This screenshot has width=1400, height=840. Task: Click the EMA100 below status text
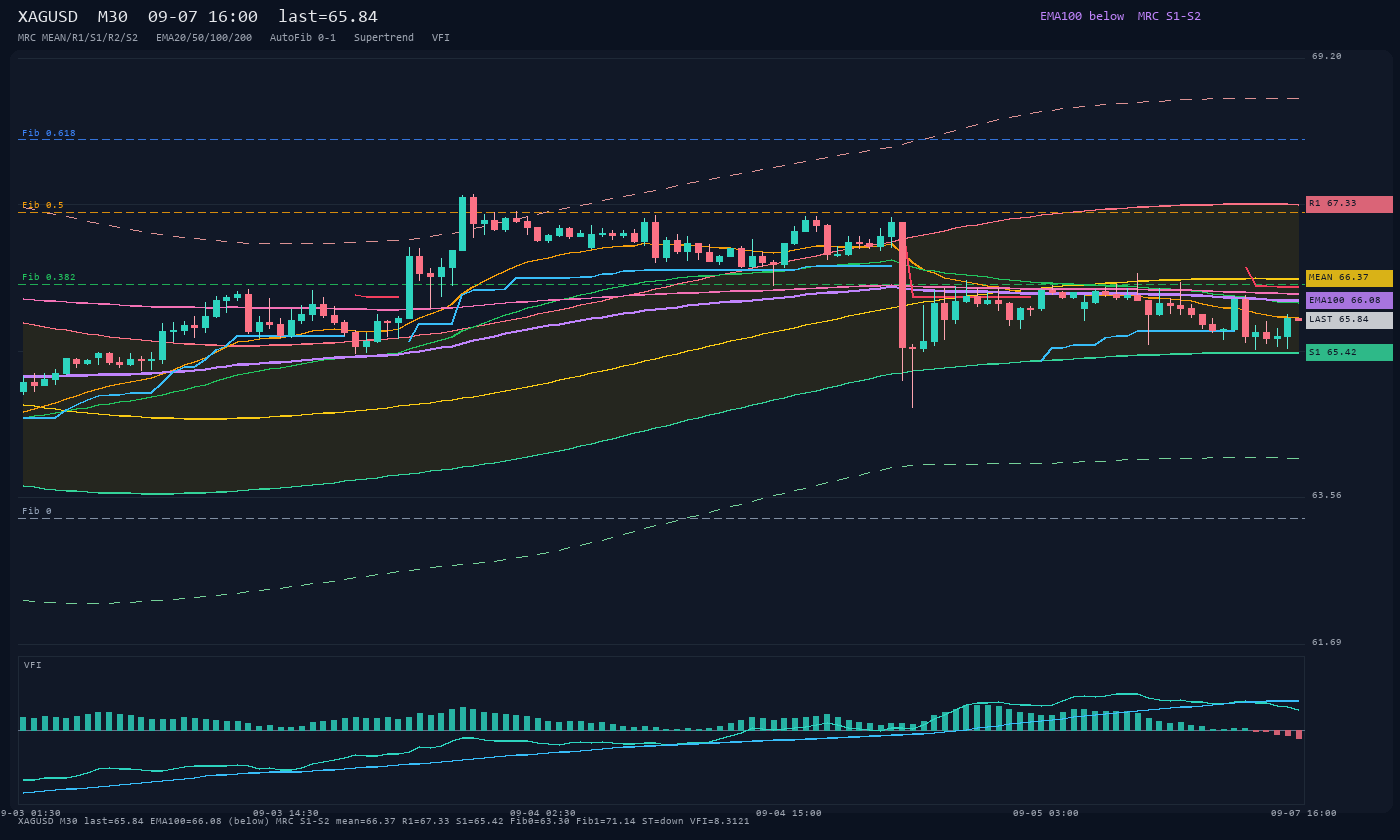(x=1082, y=16)
